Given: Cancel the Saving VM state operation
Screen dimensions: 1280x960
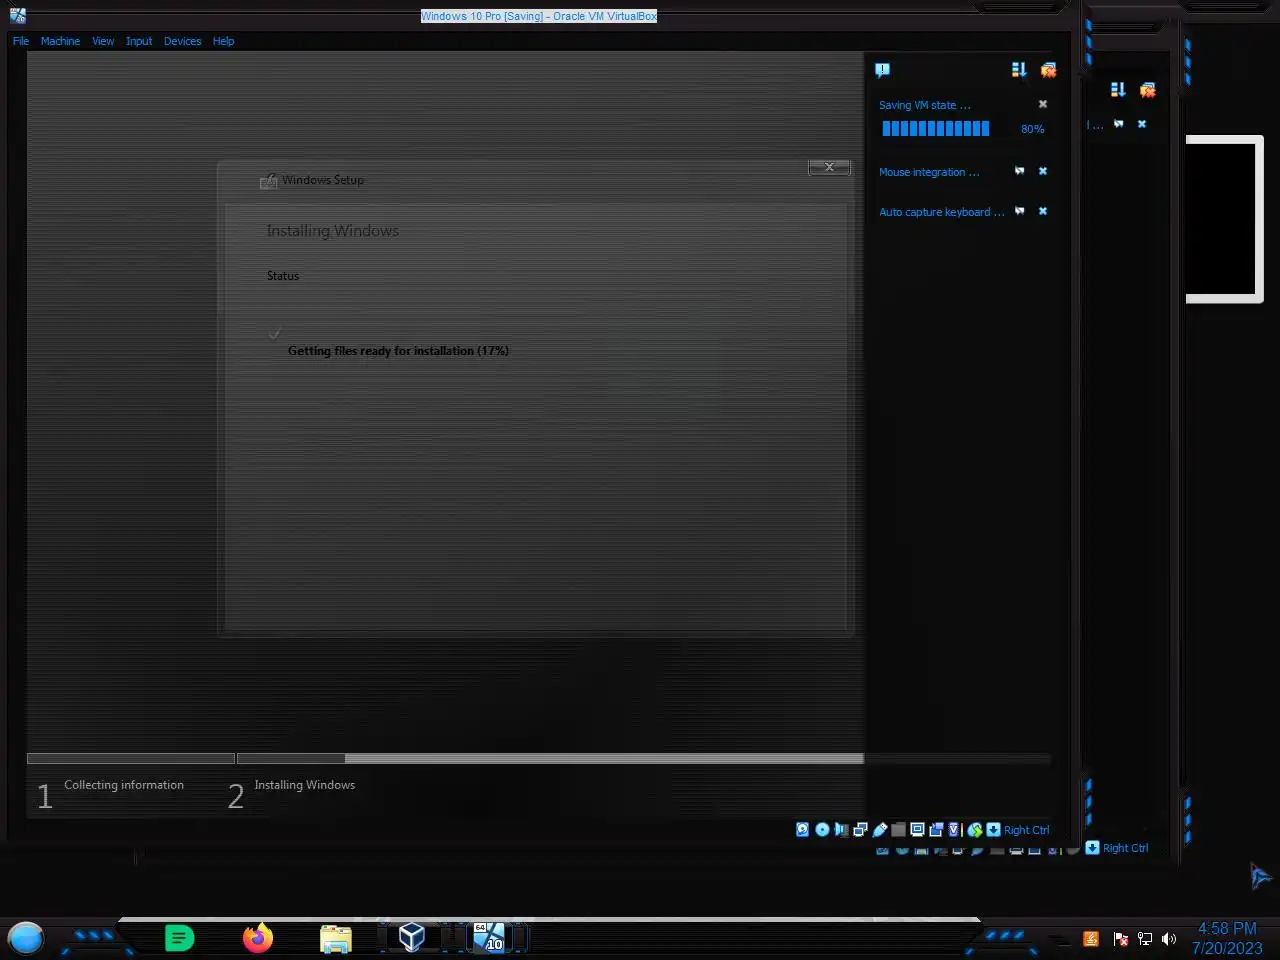Looking at the screenshot, I should [x=1043, y=104].
